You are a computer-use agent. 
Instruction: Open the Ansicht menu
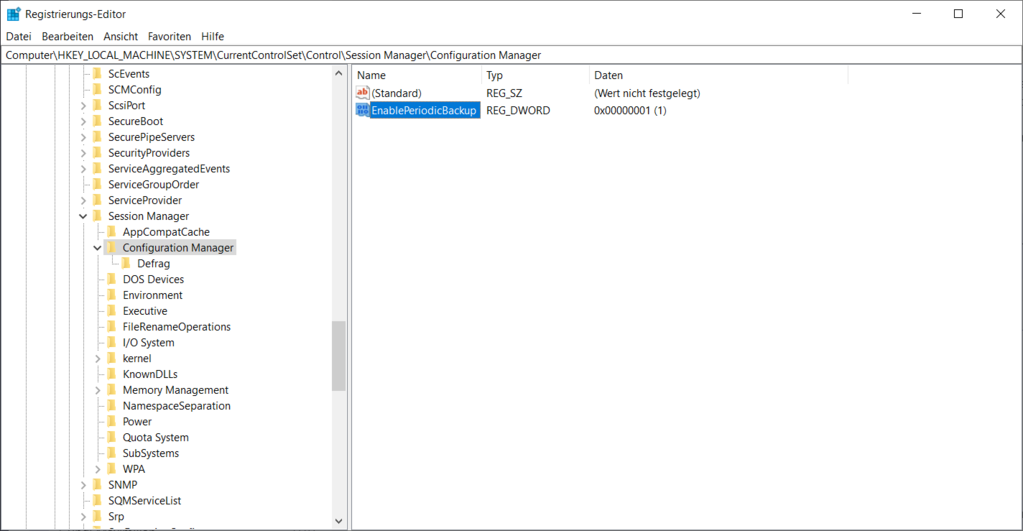(x=121, y=37)
